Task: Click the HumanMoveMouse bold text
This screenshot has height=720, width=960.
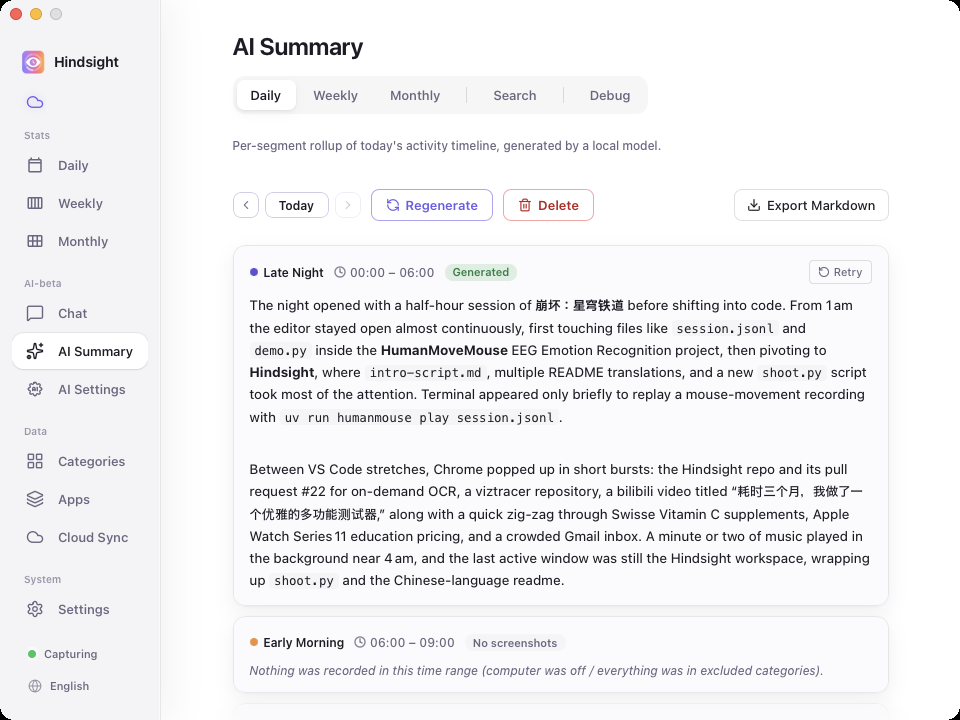Action: (x=444, y=350)
